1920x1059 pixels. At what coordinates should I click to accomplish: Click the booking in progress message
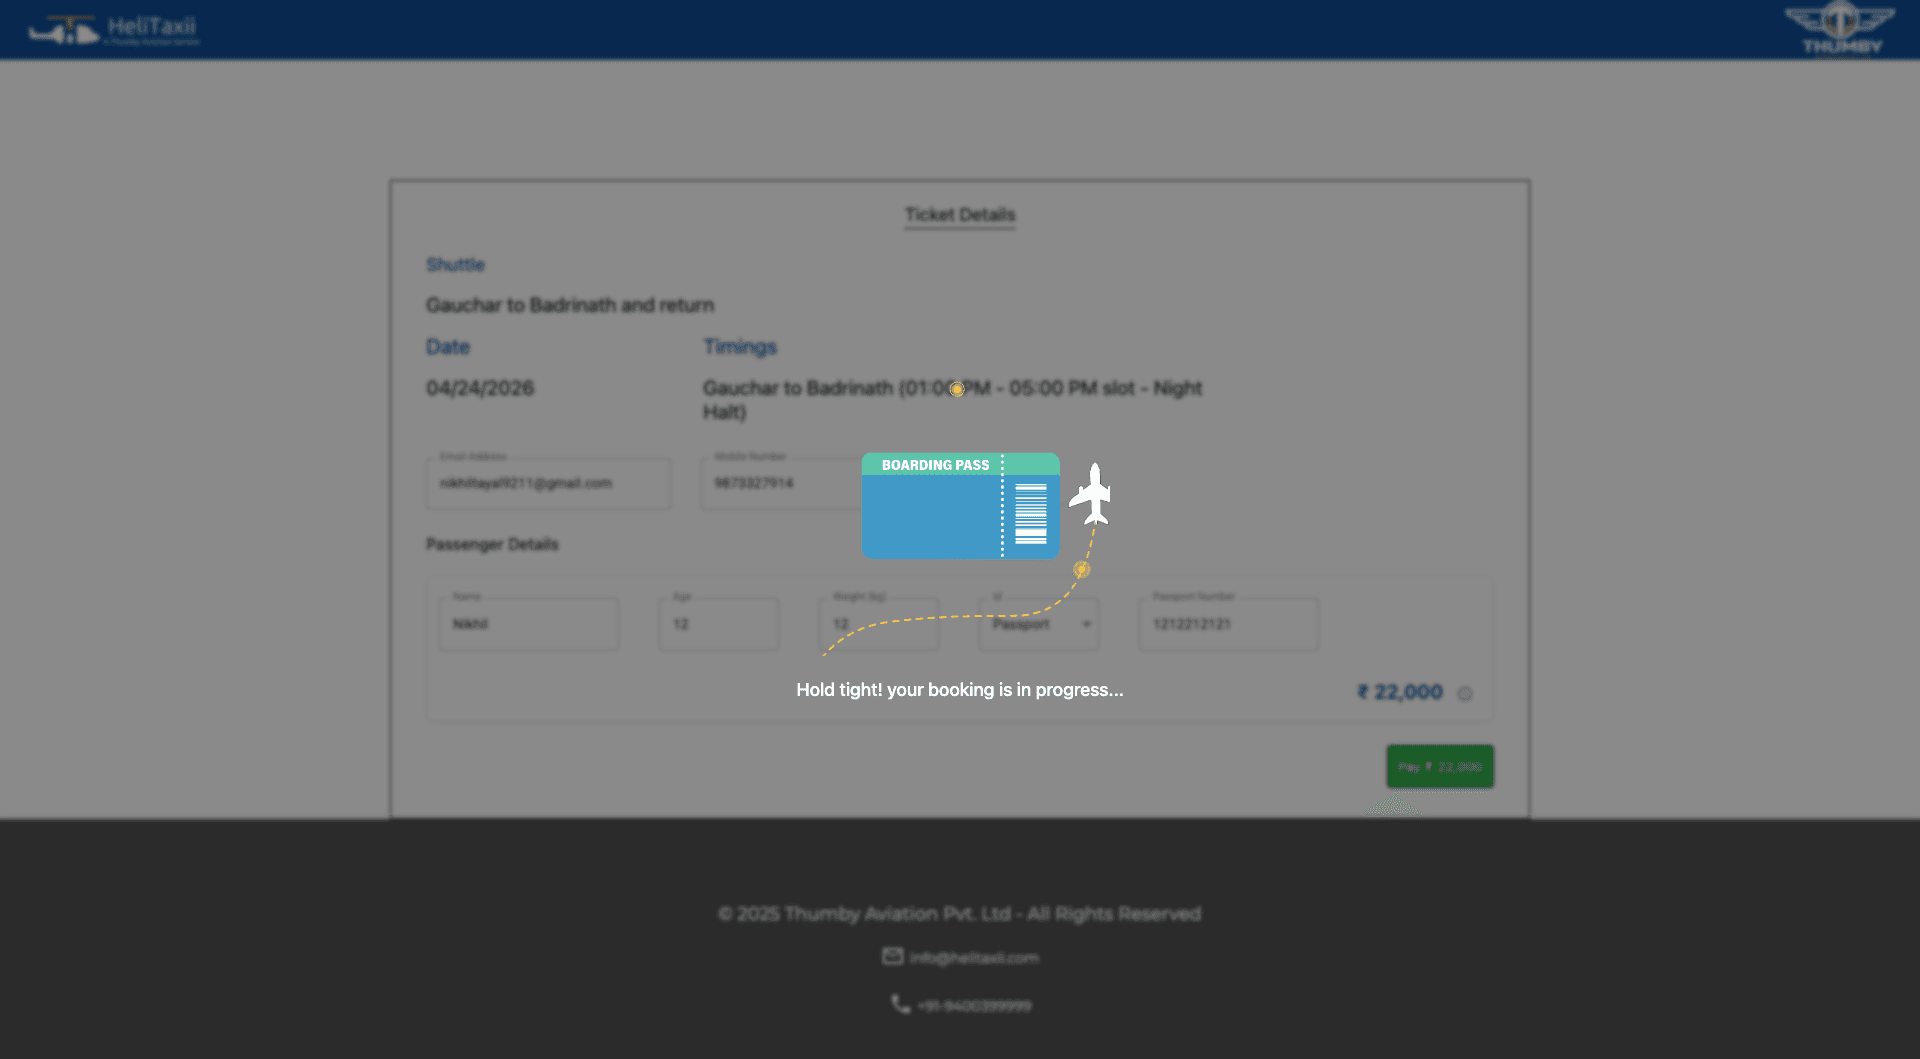959,690
